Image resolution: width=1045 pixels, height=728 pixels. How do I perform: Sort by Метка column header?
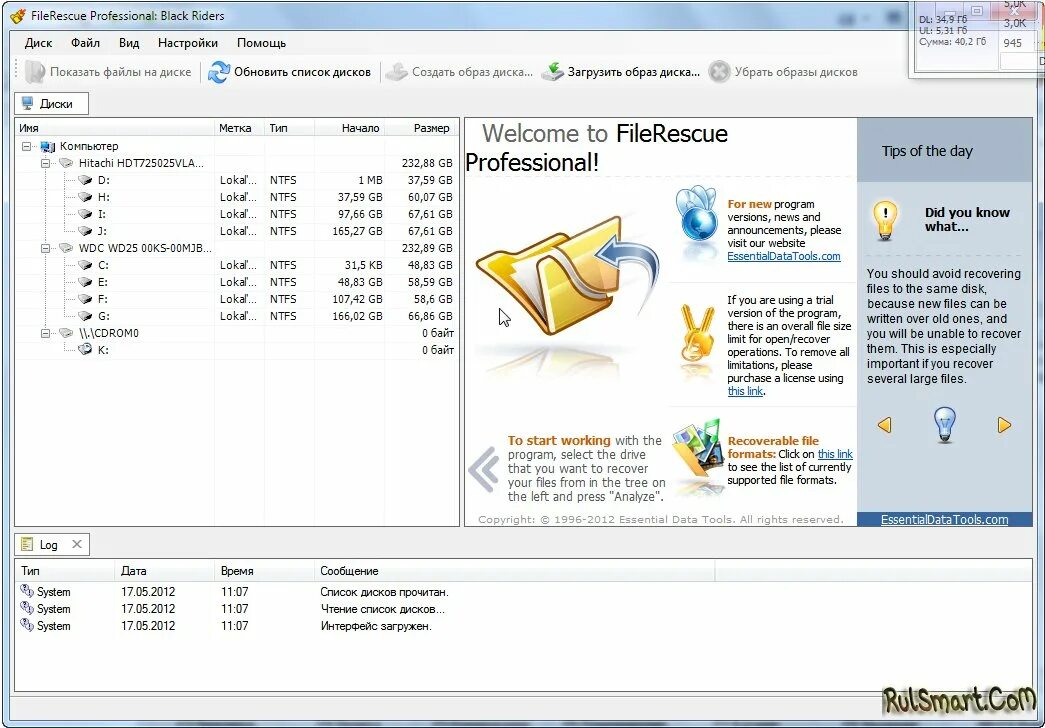[x=240, y=128]
